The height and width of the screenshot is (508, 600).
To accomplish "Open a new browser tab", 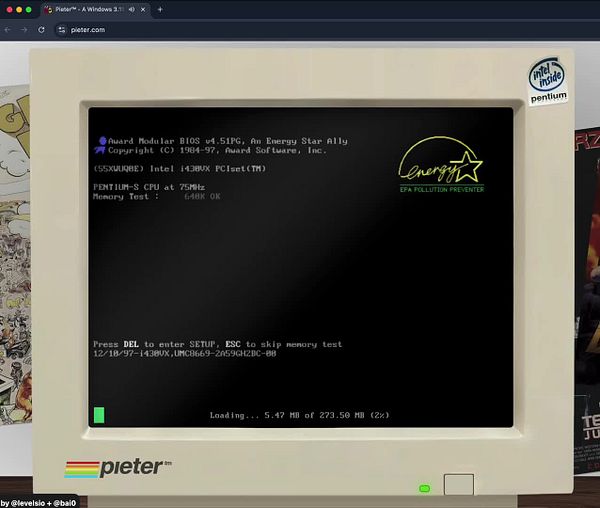I will (x=160, y=9).
